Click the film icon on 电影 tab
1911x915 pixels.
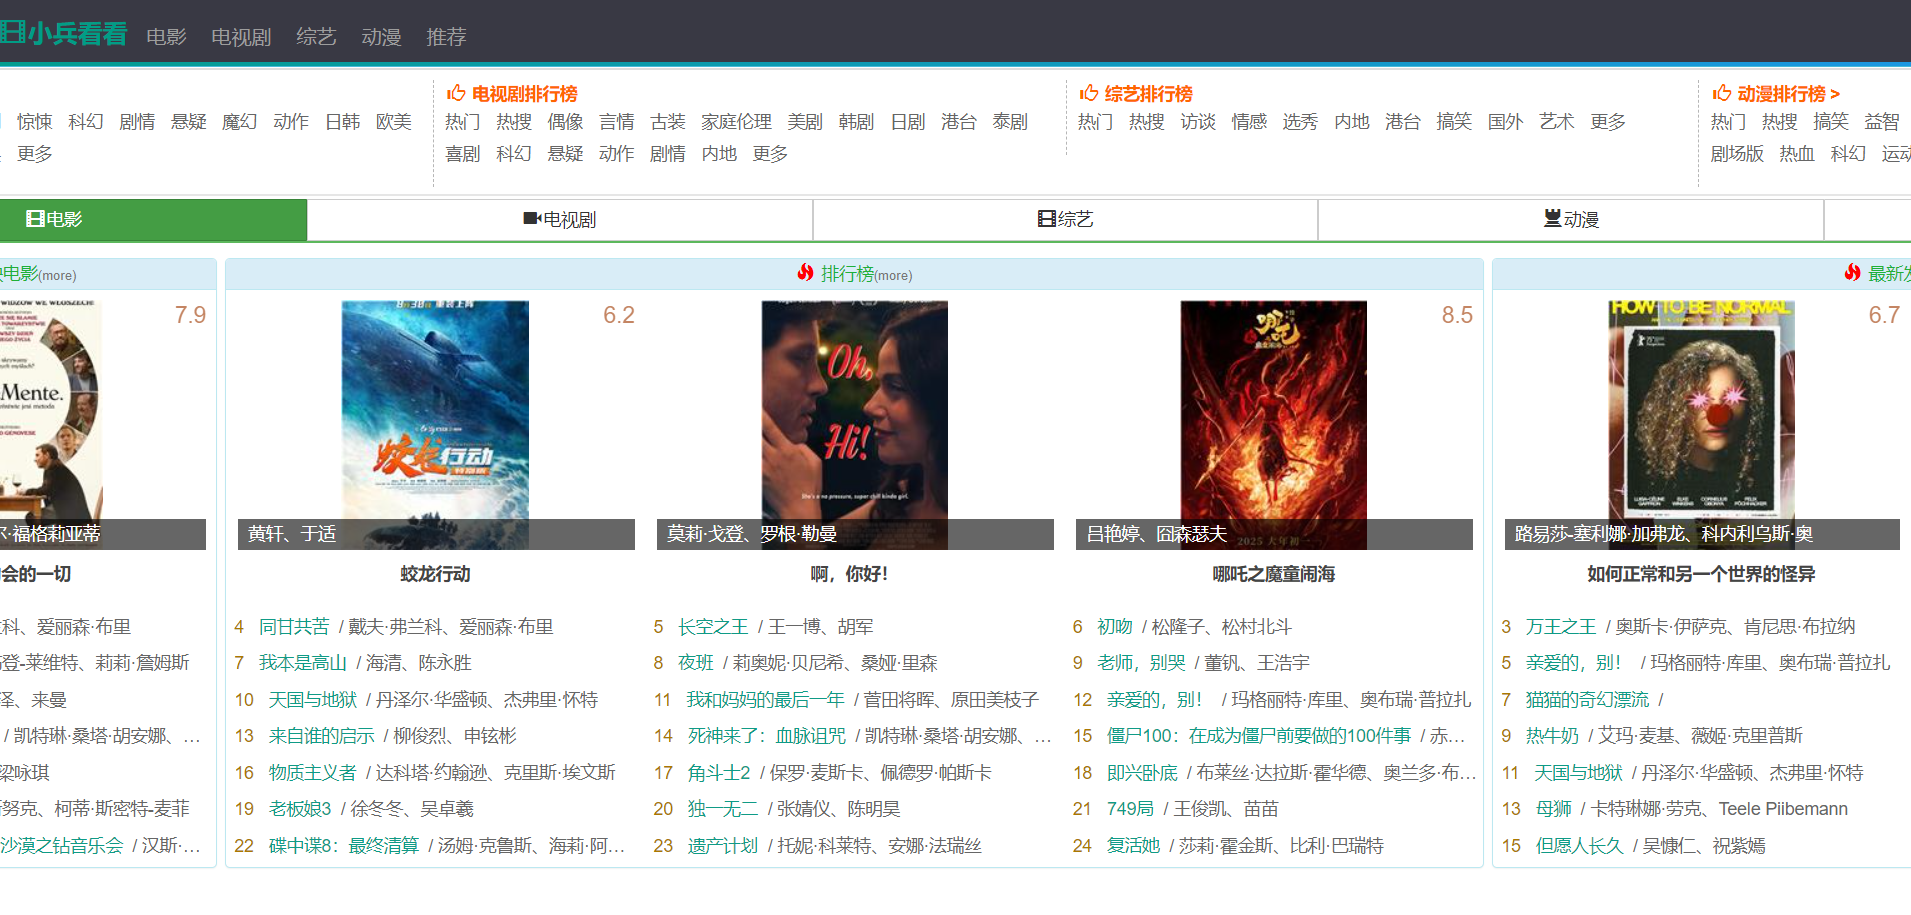pyautogui.click(x=34, y=219)
